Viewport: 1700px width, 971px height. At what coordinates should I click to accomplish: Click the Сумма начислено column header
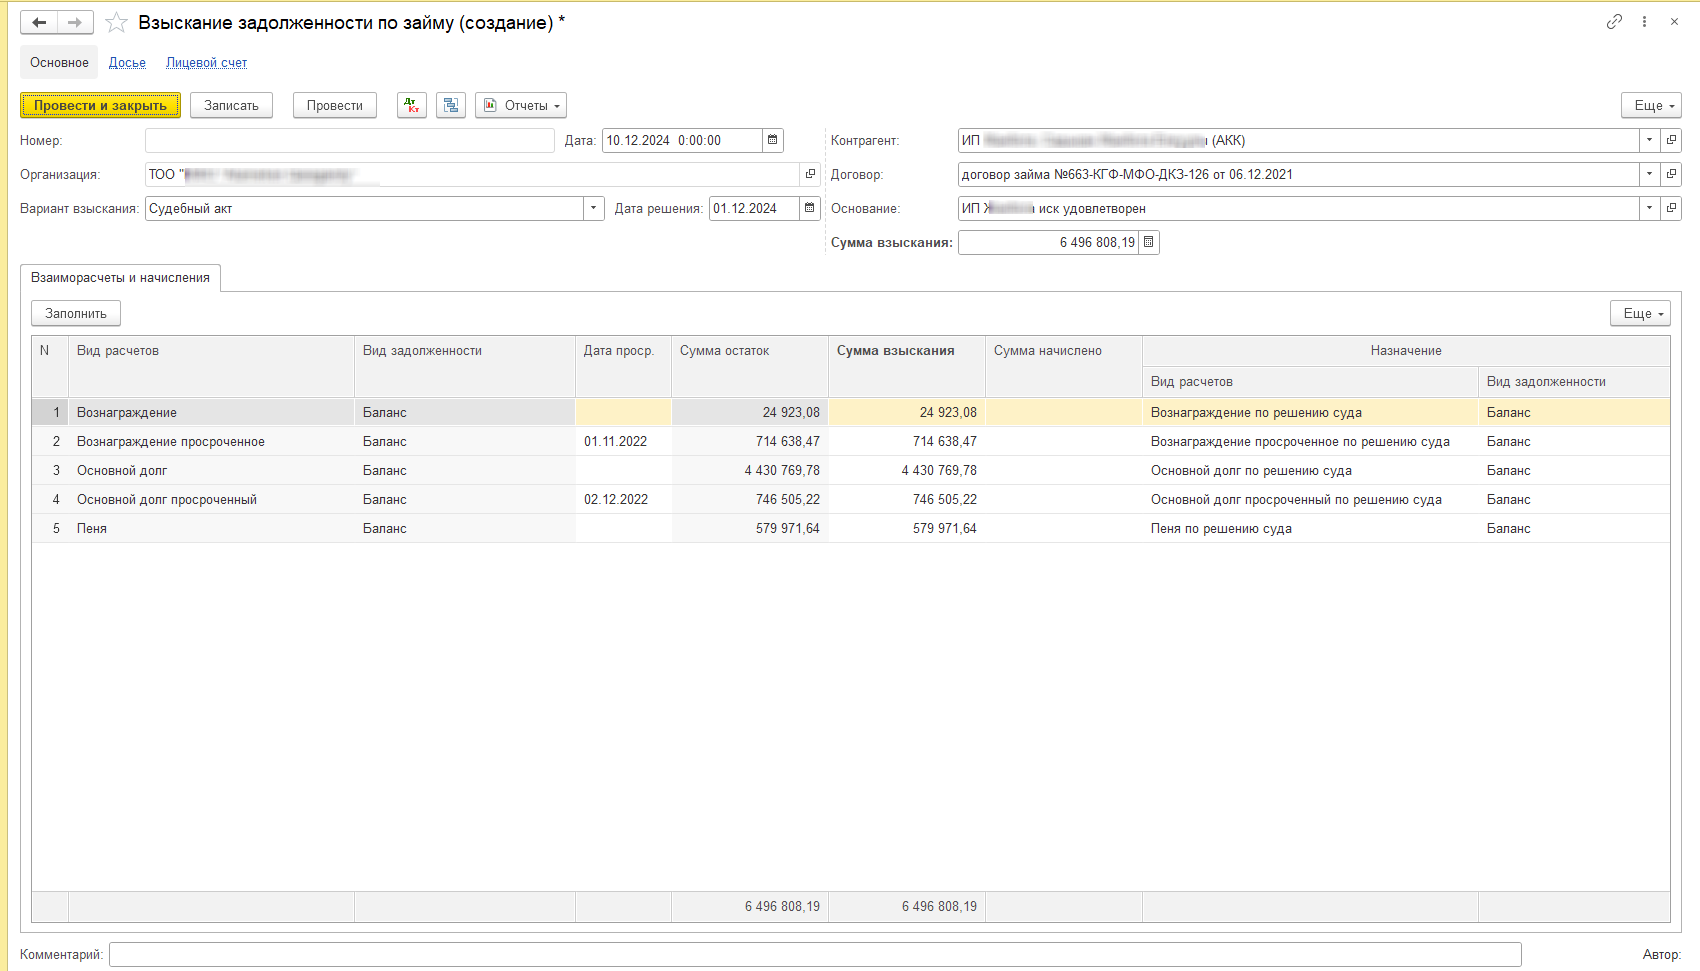pos(1064,366)
